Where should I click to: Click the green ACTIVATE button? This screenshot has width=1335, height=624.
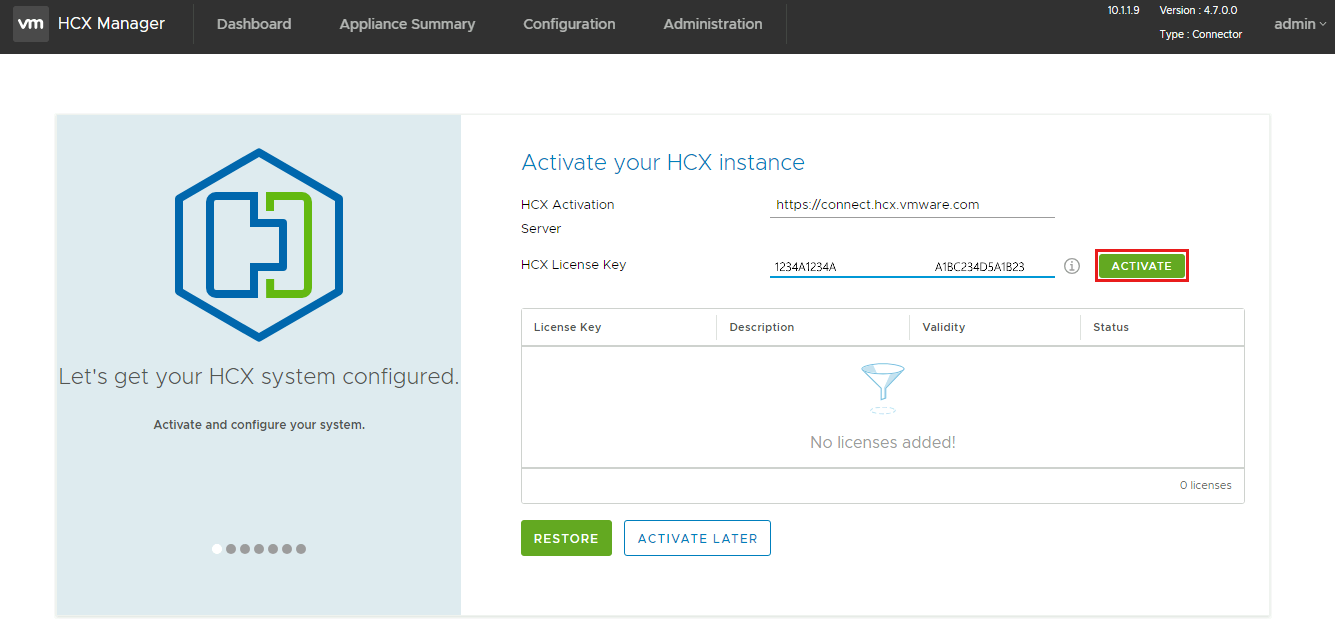[1141, 266]
